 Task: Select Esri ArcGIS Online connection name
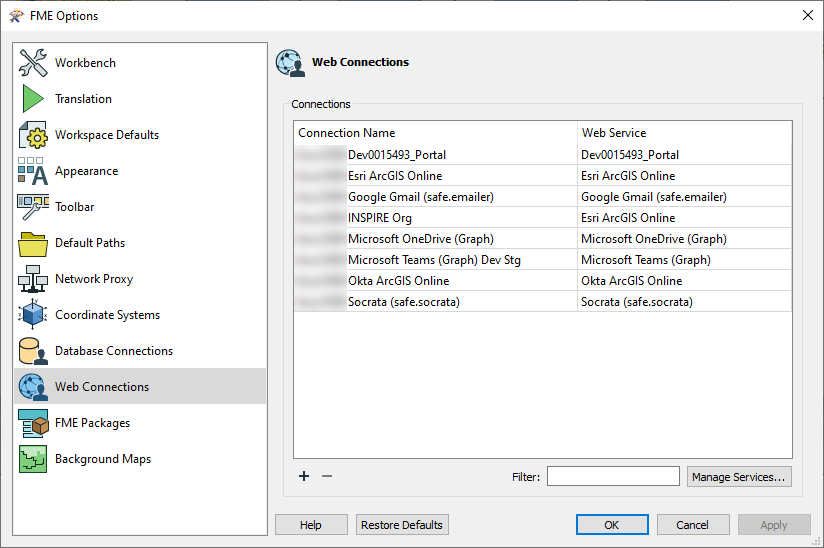pos(395,176)
